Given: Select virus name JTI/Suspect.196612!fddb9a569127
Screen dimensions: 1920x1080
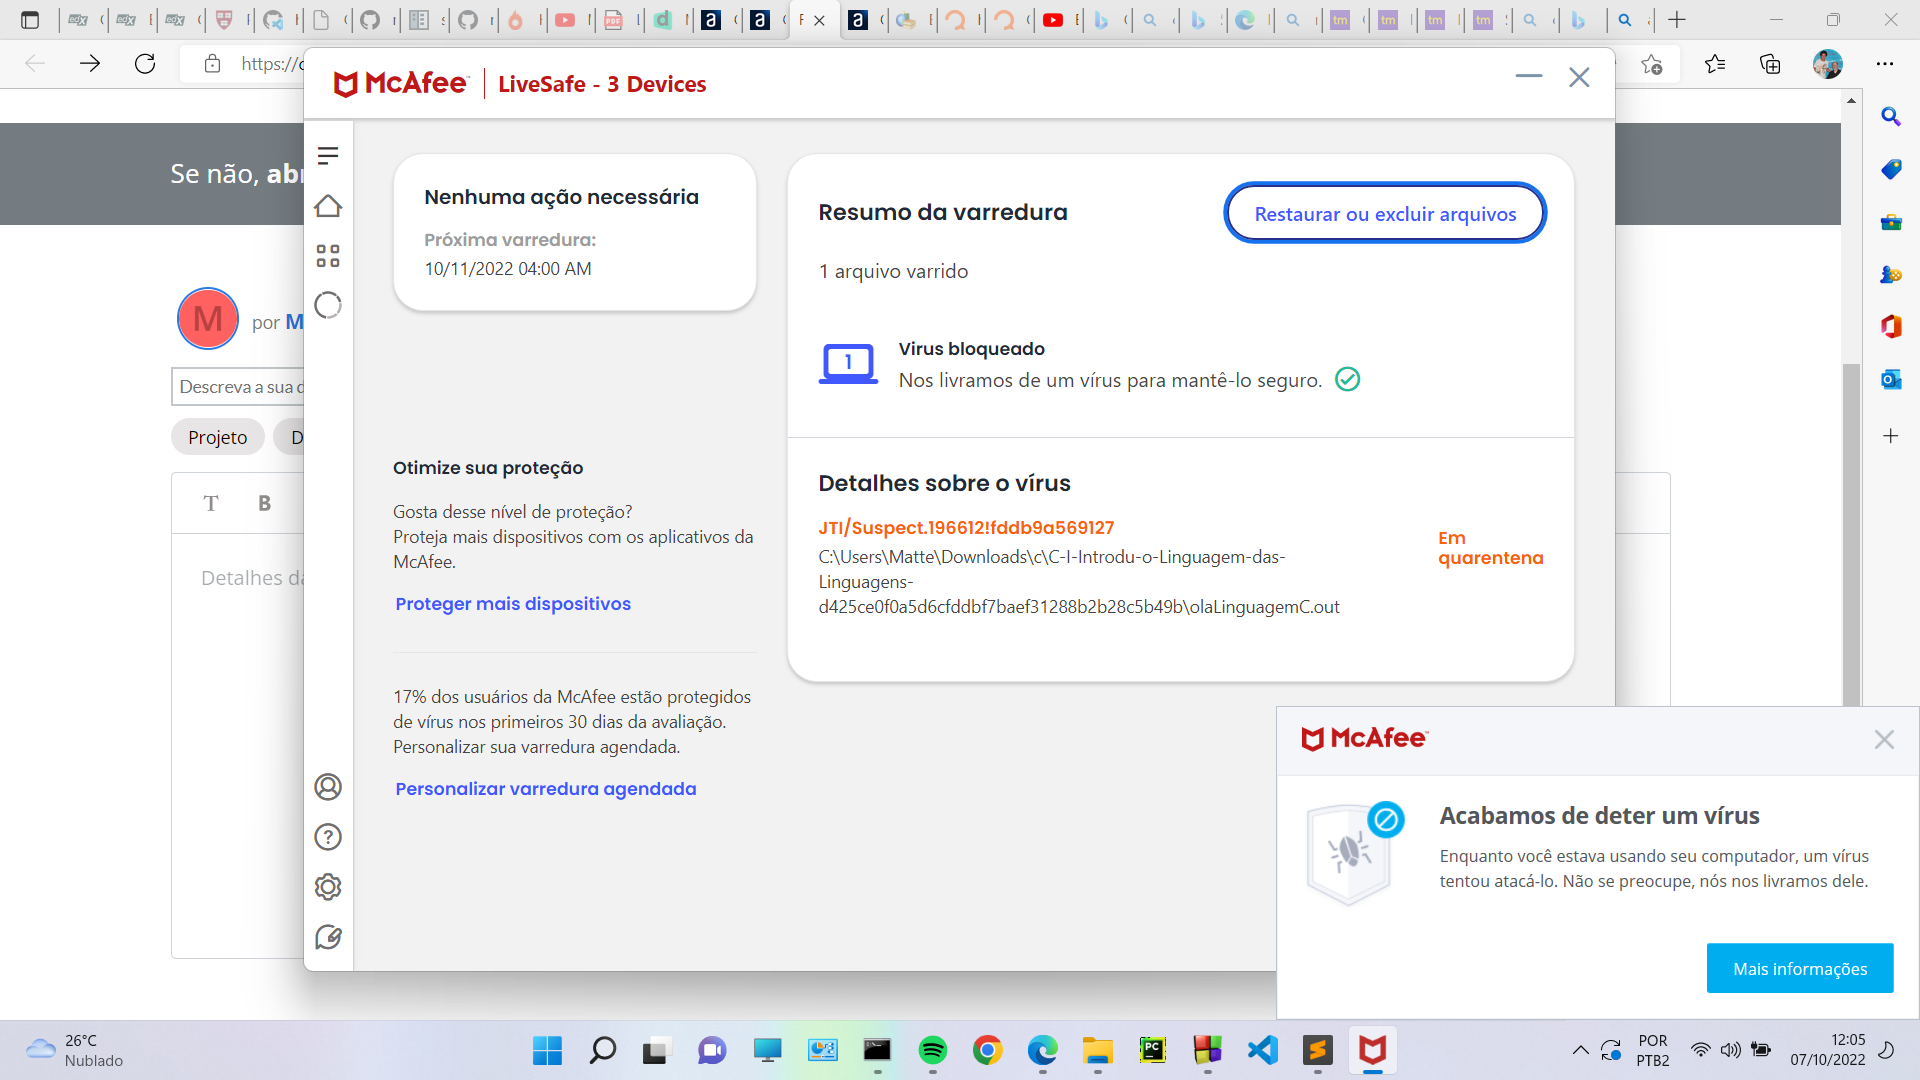Looking at the screenshot, I should (966, 528).
